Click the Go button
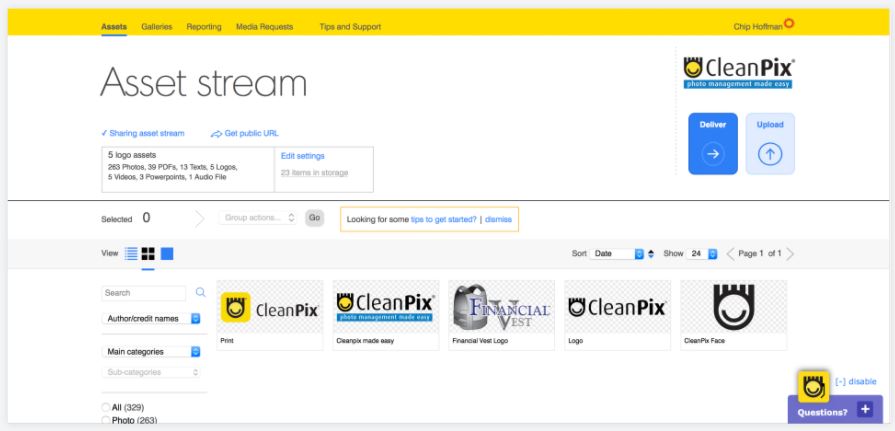 click(315, 218)
